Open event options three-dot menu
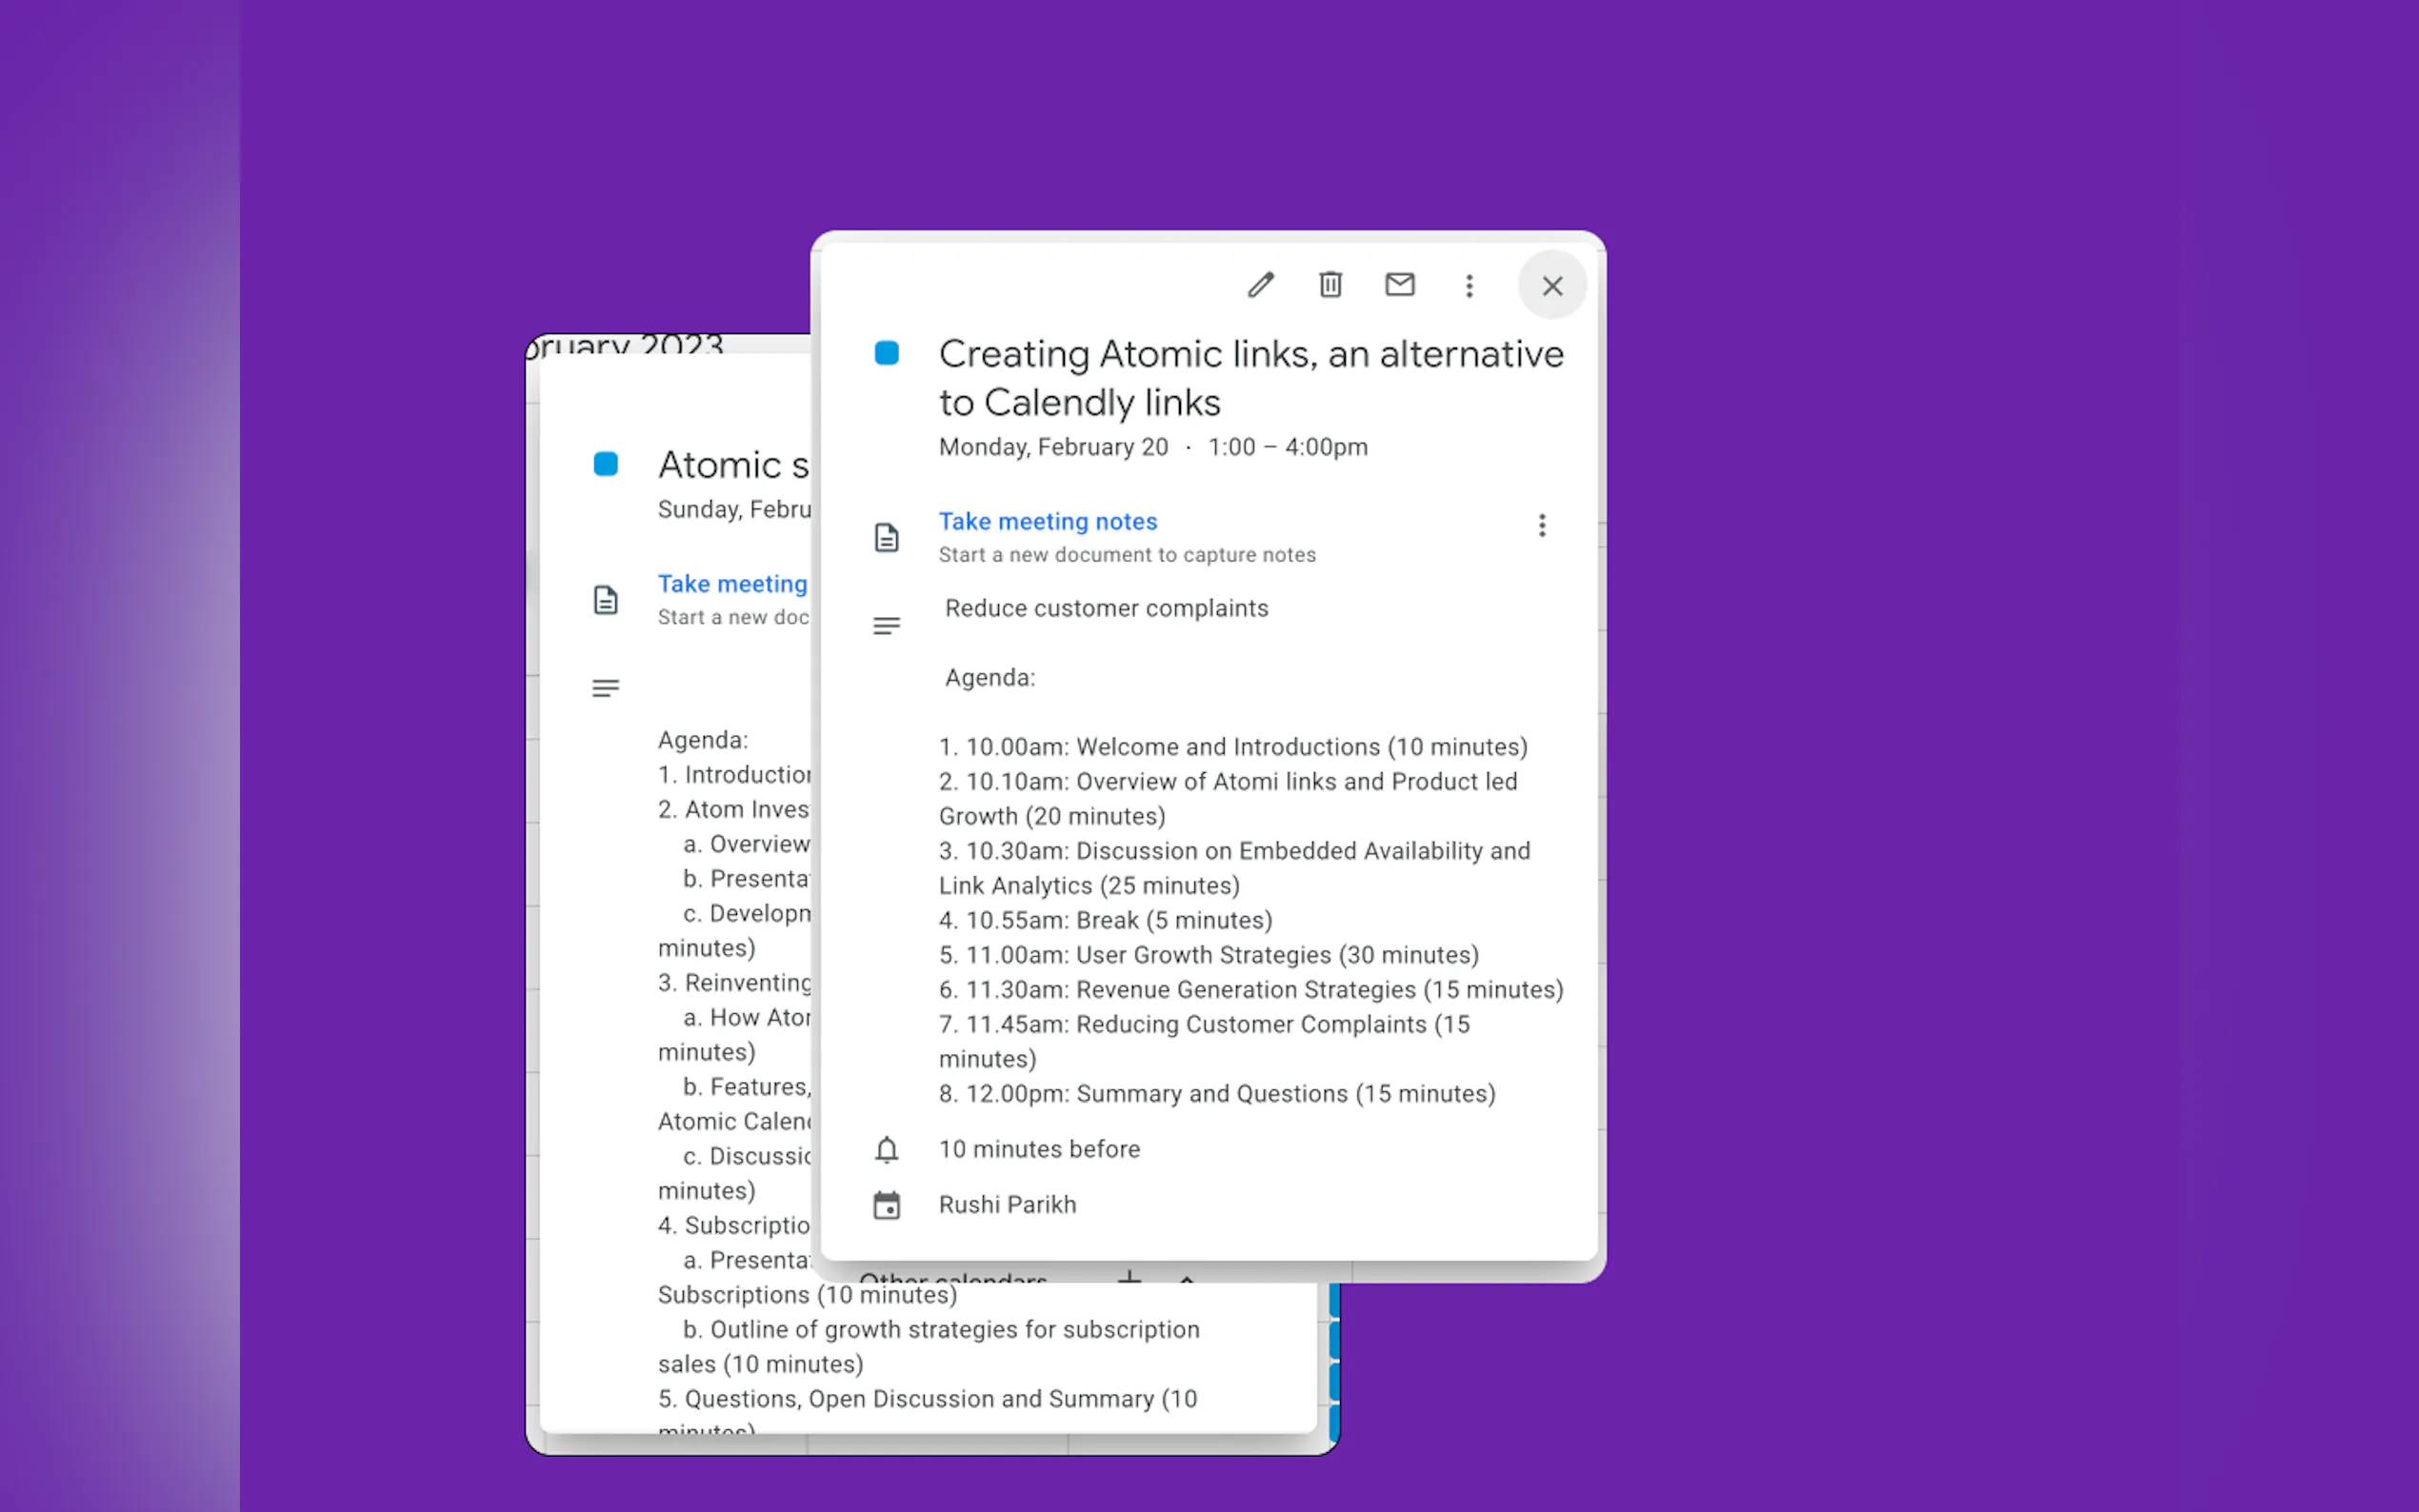Screen dimensions: 2419x1512 point(1469,286)
